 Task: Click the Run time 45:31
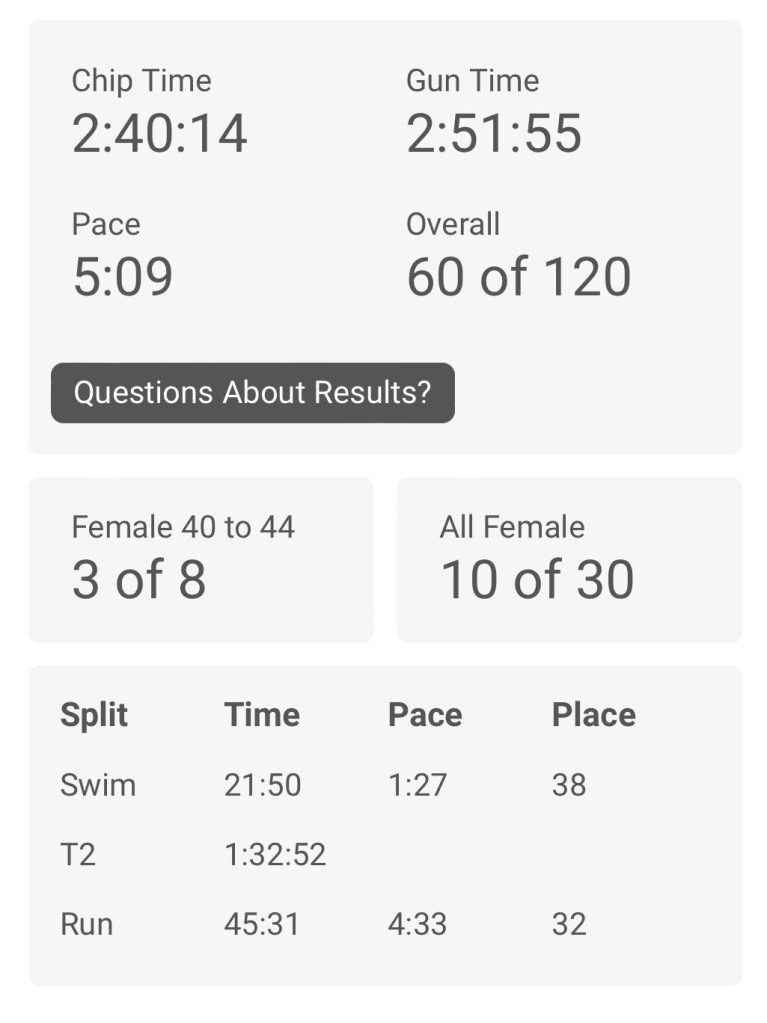click(x=262, y=923)
